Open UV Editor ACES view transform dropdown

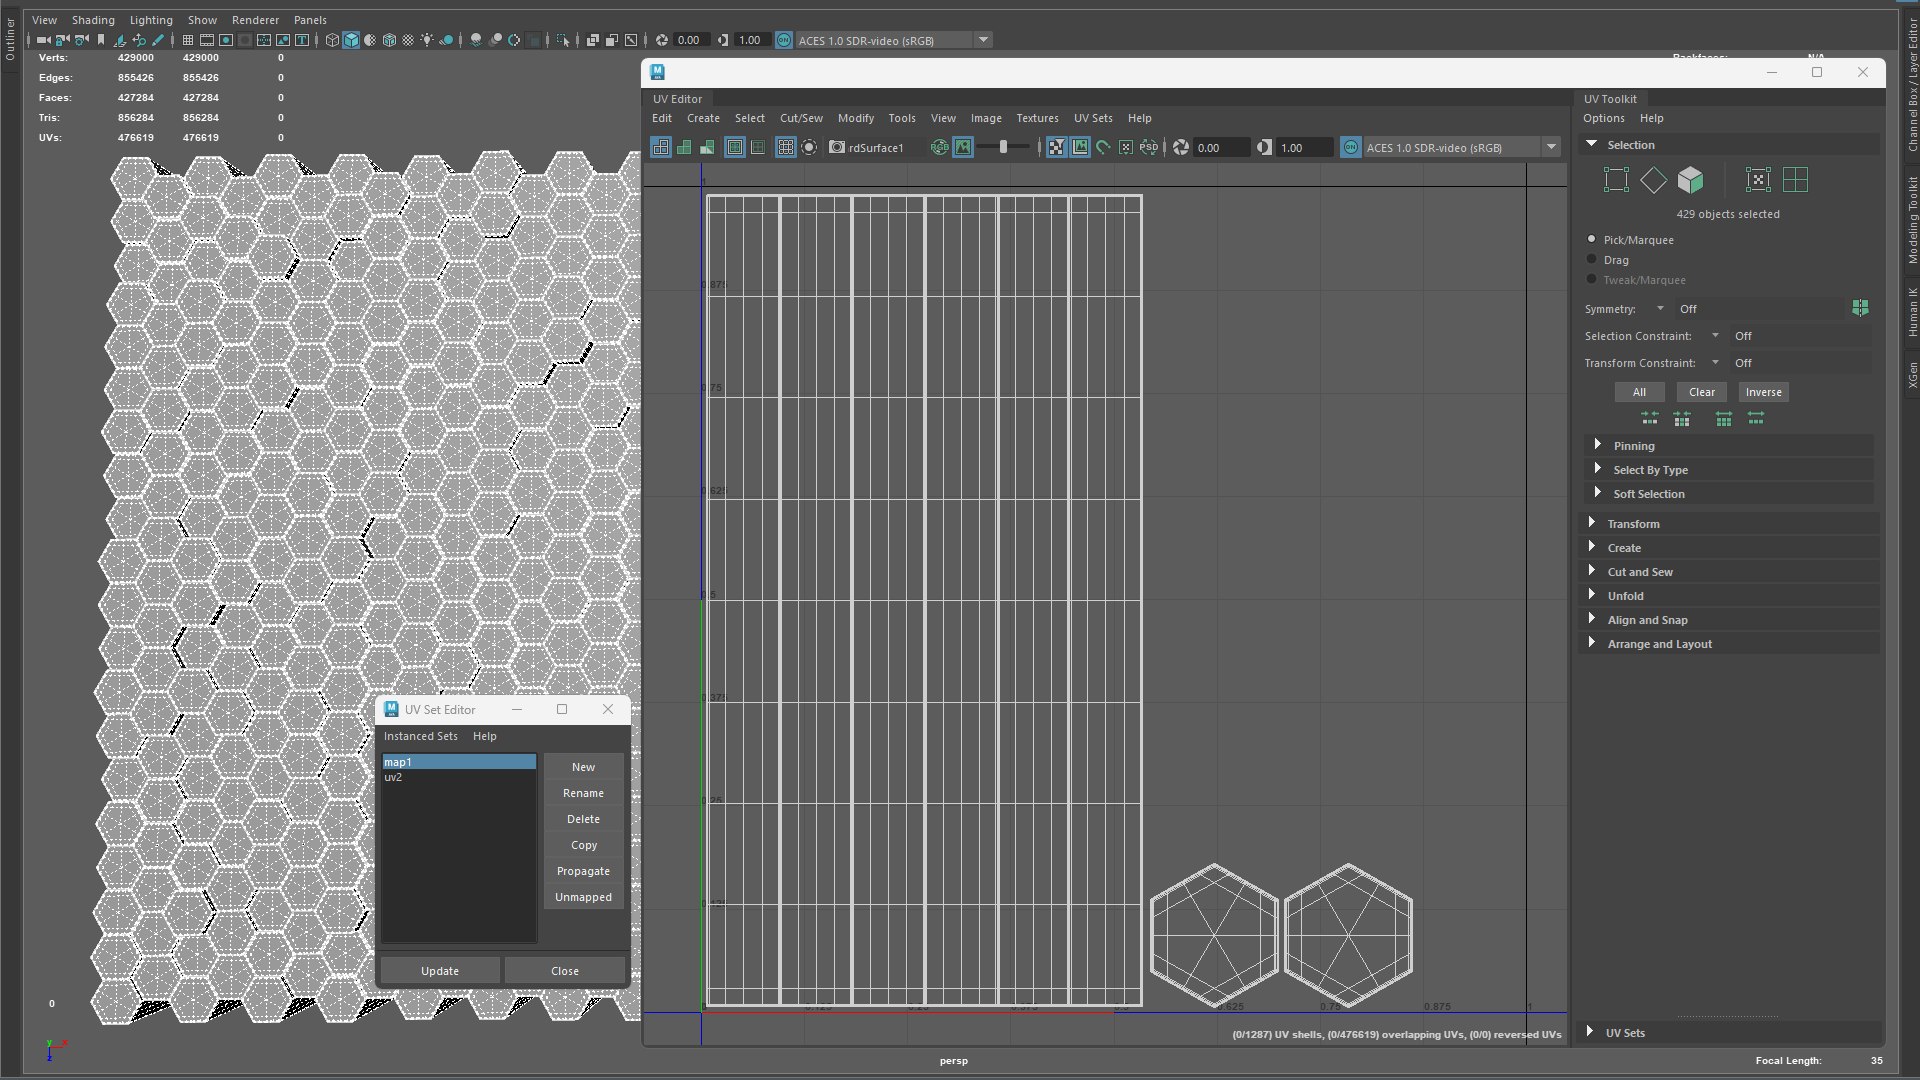pyautogui.click(x=1551, y=147)
